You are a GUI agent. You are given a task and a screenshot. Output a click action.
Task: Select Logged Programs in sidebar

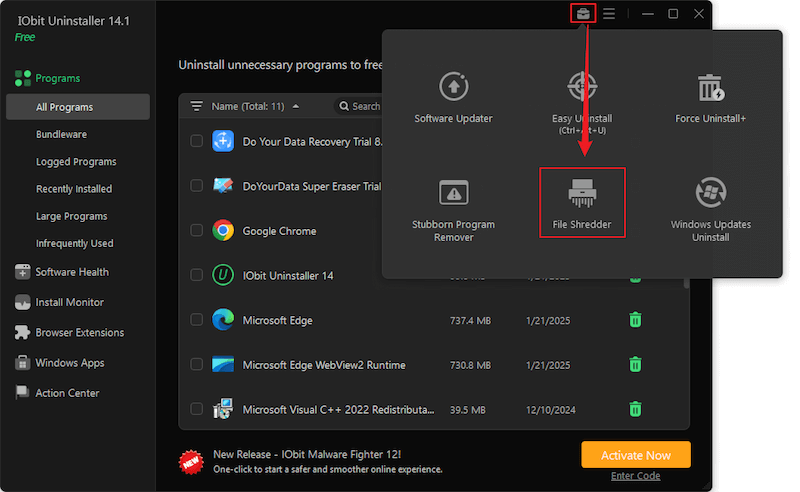[x=76, y=162]
